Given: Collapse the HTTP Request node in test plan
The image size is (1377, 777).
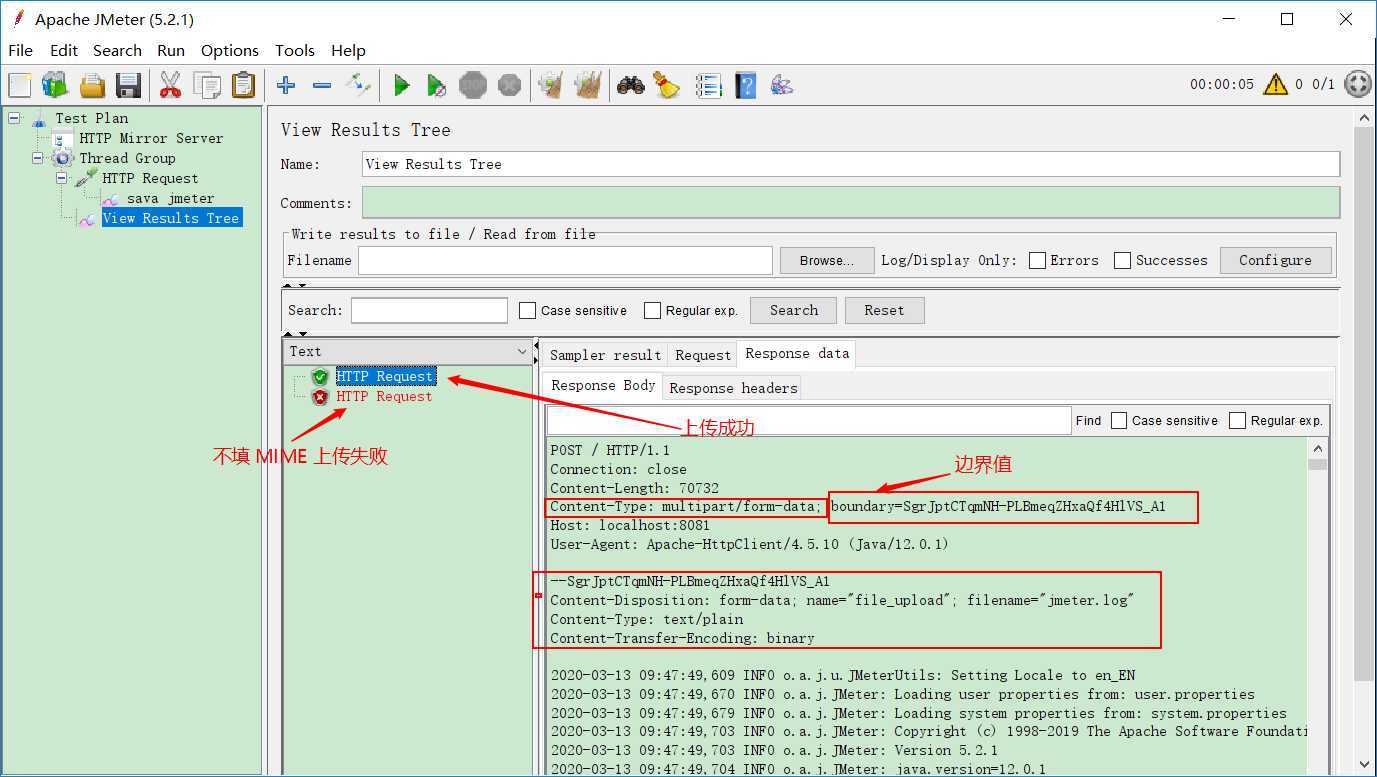Looking at the screenshot, I should pyautogui.click(x=61, y=178).
